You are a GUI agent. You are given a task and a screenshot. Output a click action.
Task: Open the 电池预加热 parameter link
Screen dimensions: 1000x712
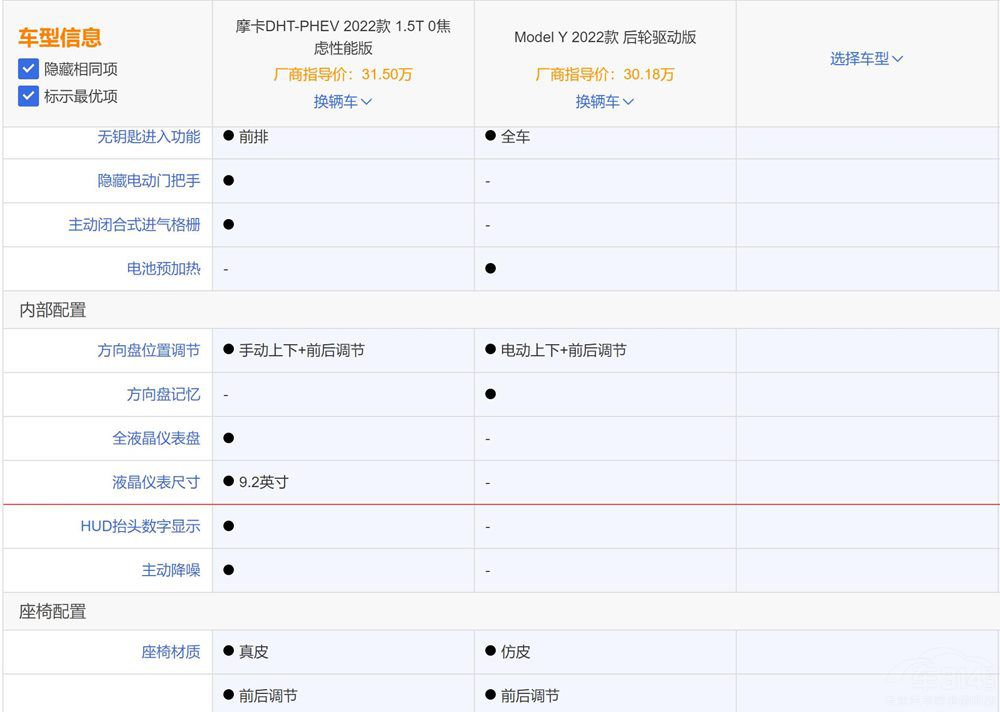coord(163,269)
